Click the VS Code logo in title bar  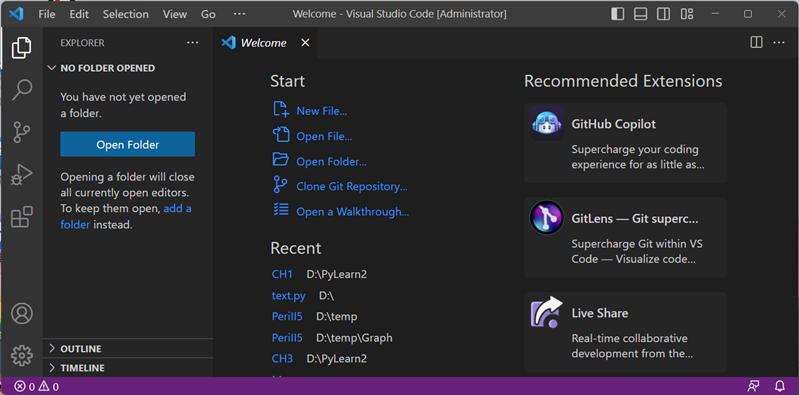click(16, 14)
